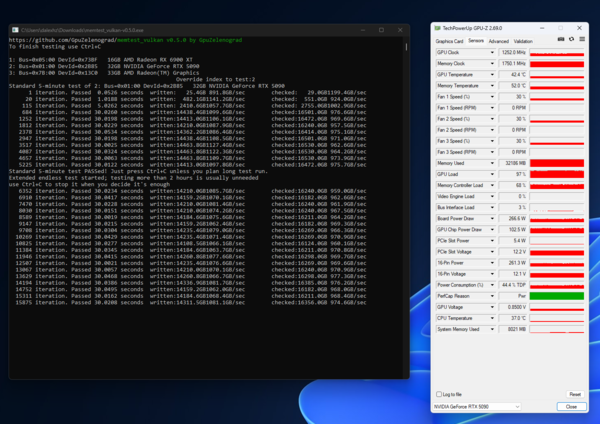
Task: Open the PerfCap Reason dropdown
Action: coord(492,296)
